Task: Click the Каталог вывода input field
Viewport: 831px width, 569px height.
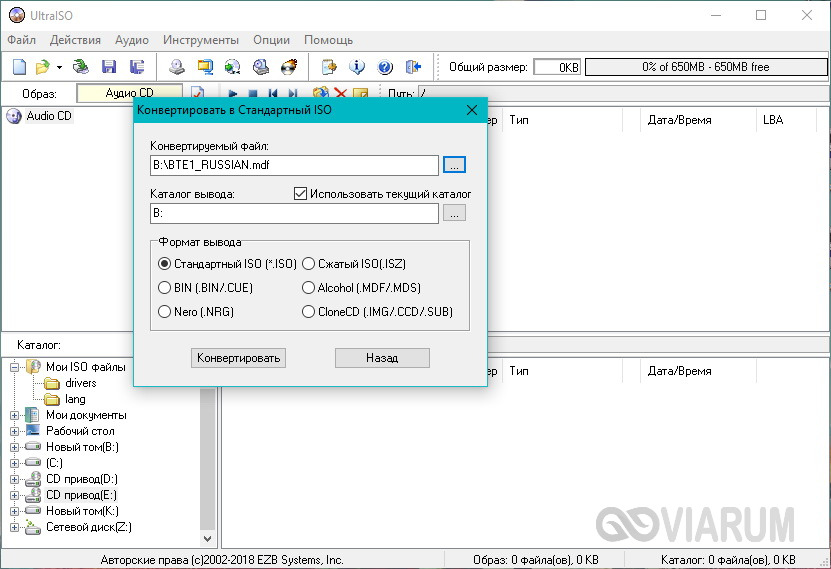Action: click(294, 213)
